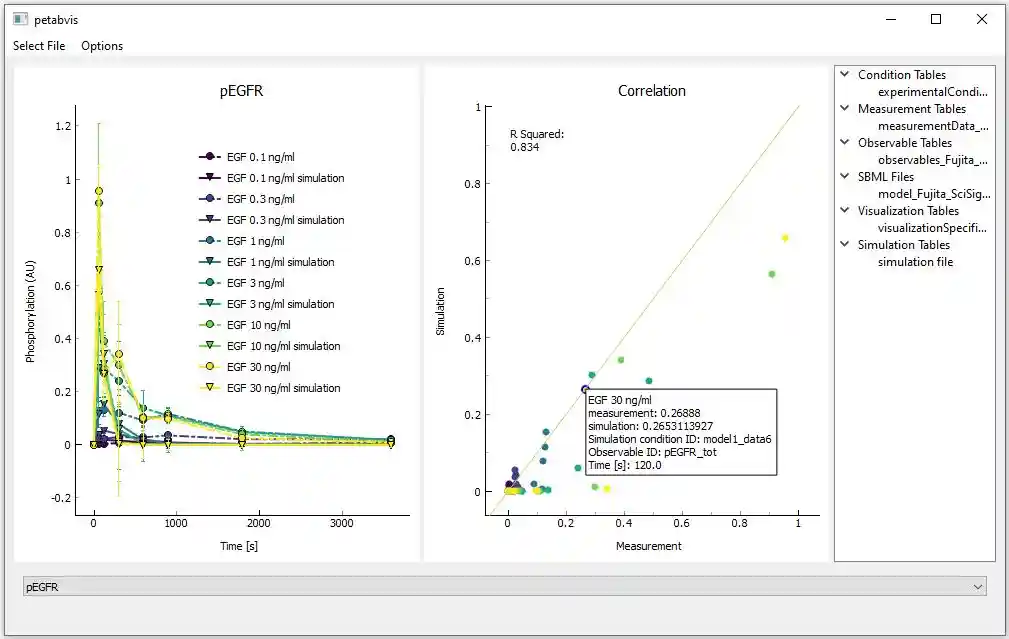Select the measurementData_... file entry
The image size is (1009, 639).
(x=933, y=126)
